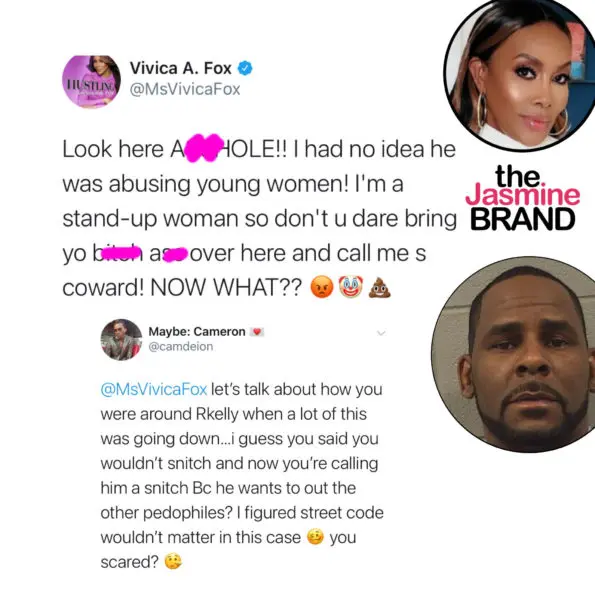The width and height of the screenshot is (595, 595).
Task: Click the 'Maybe: Cameron' display name
Action: (197, 332)
